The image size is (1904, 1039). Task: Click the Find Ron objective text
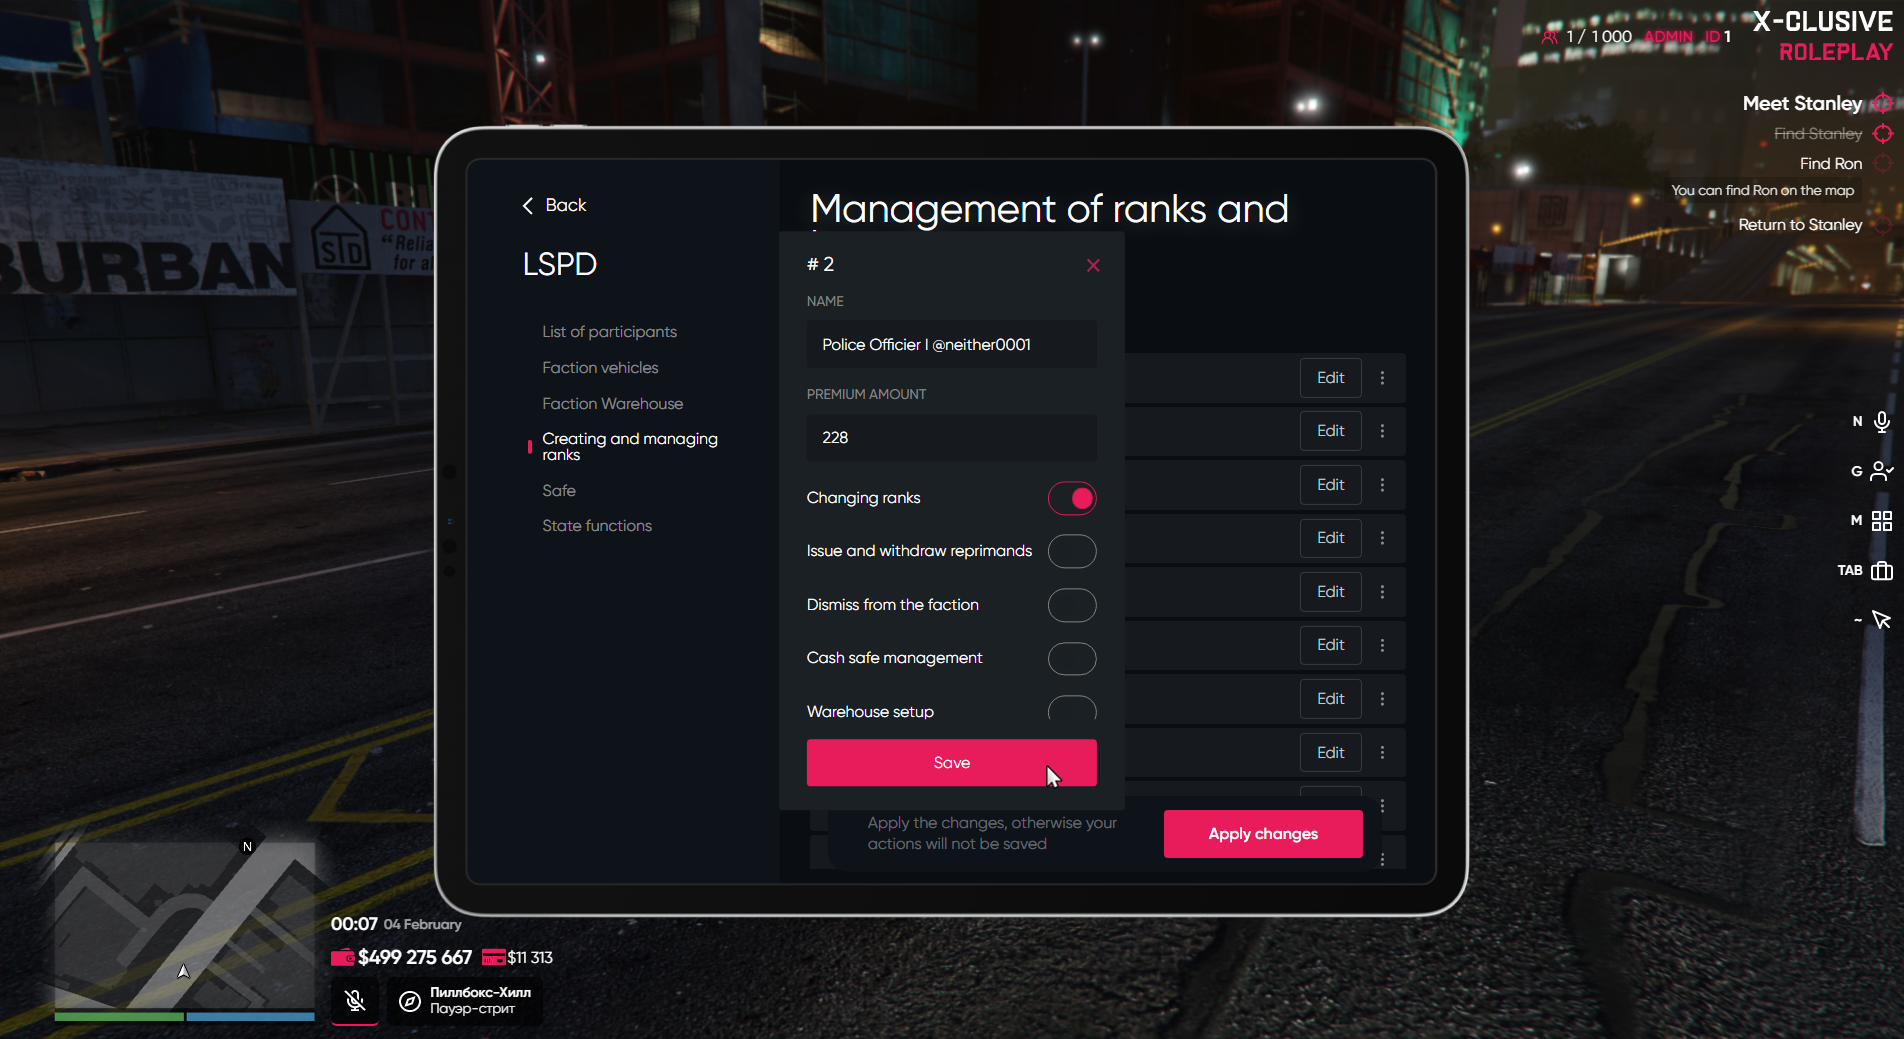click(x=1831, y=164)
